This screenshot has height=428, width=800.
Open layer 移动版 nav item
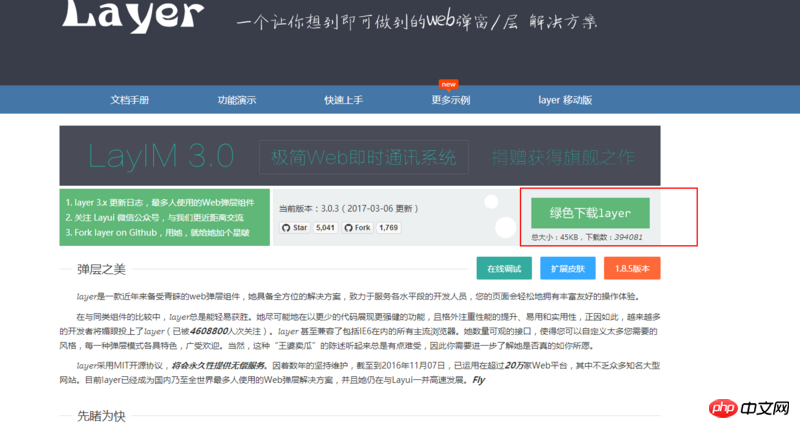tap(565, 100)
